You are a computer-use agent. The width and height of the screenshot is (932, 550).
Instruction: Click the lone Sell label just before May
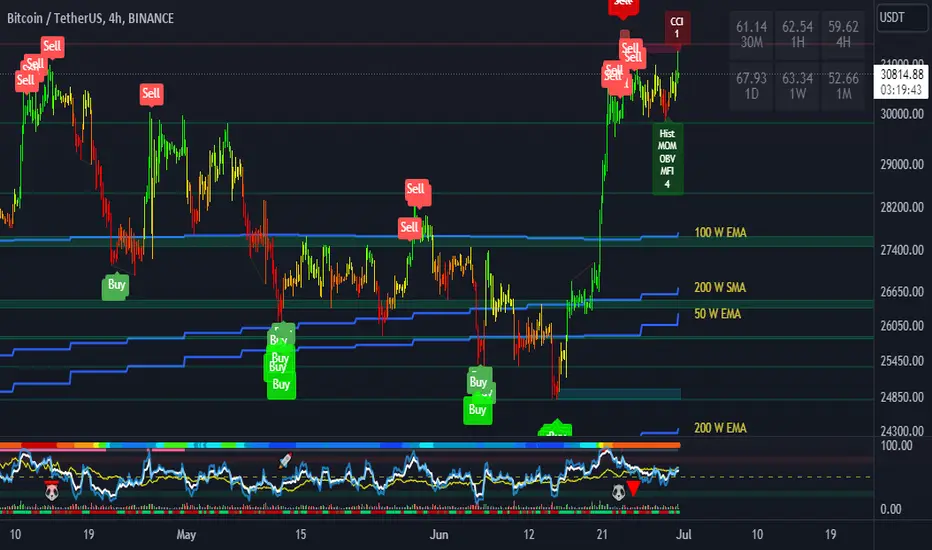151,93
